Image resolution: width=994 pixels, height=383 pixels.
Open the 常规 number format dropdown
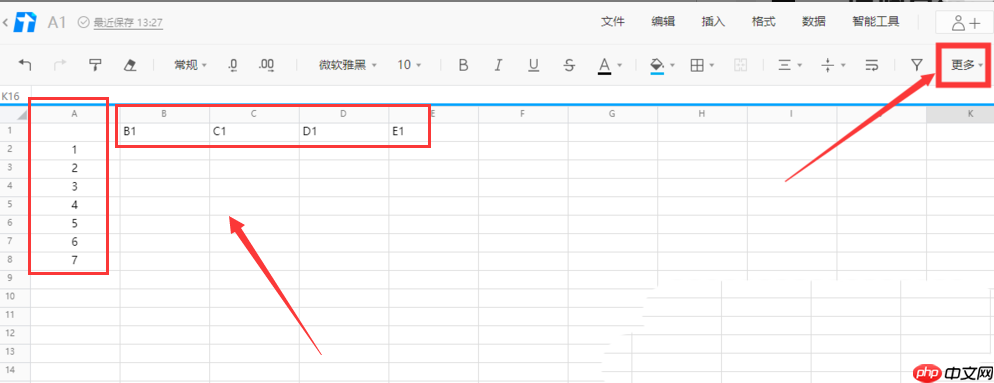pyautogui.click(x=191, y=65)
